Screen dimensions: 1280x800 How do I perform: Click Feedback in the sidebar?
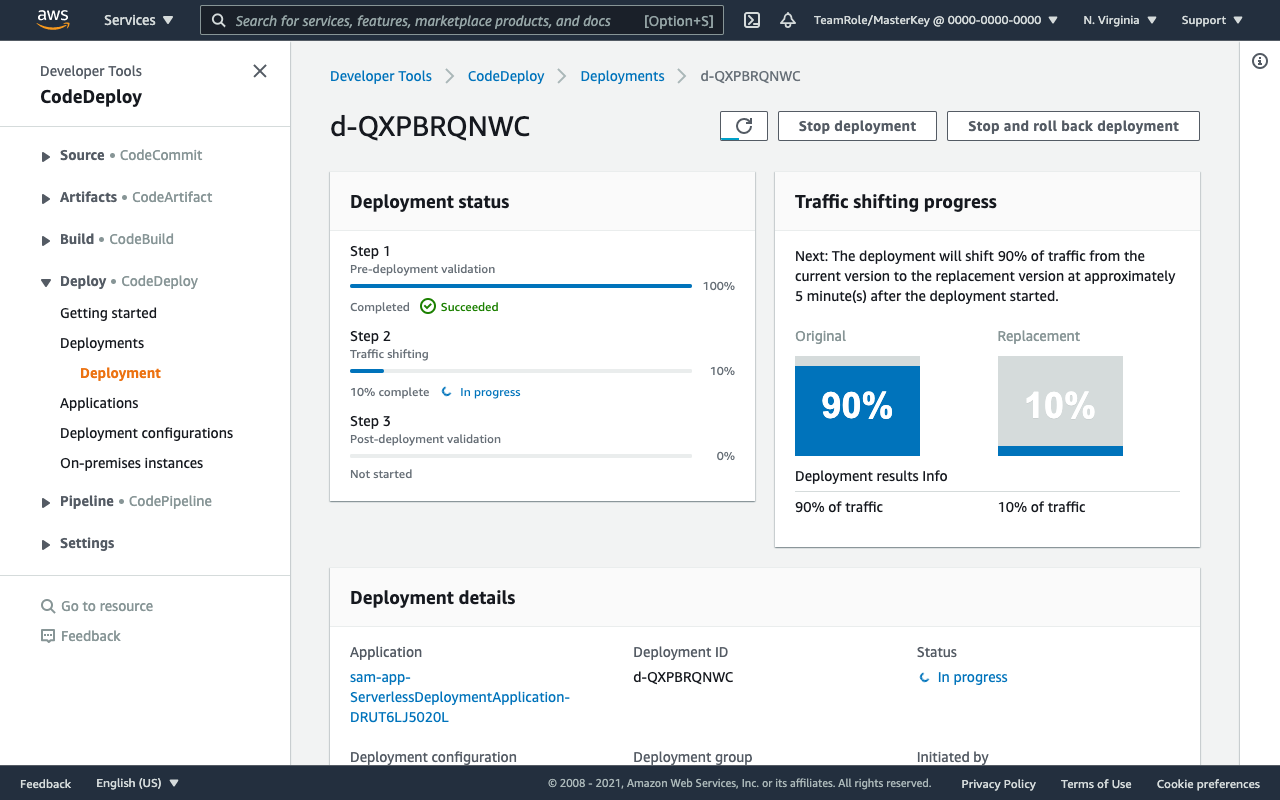(x=90, y=636)
